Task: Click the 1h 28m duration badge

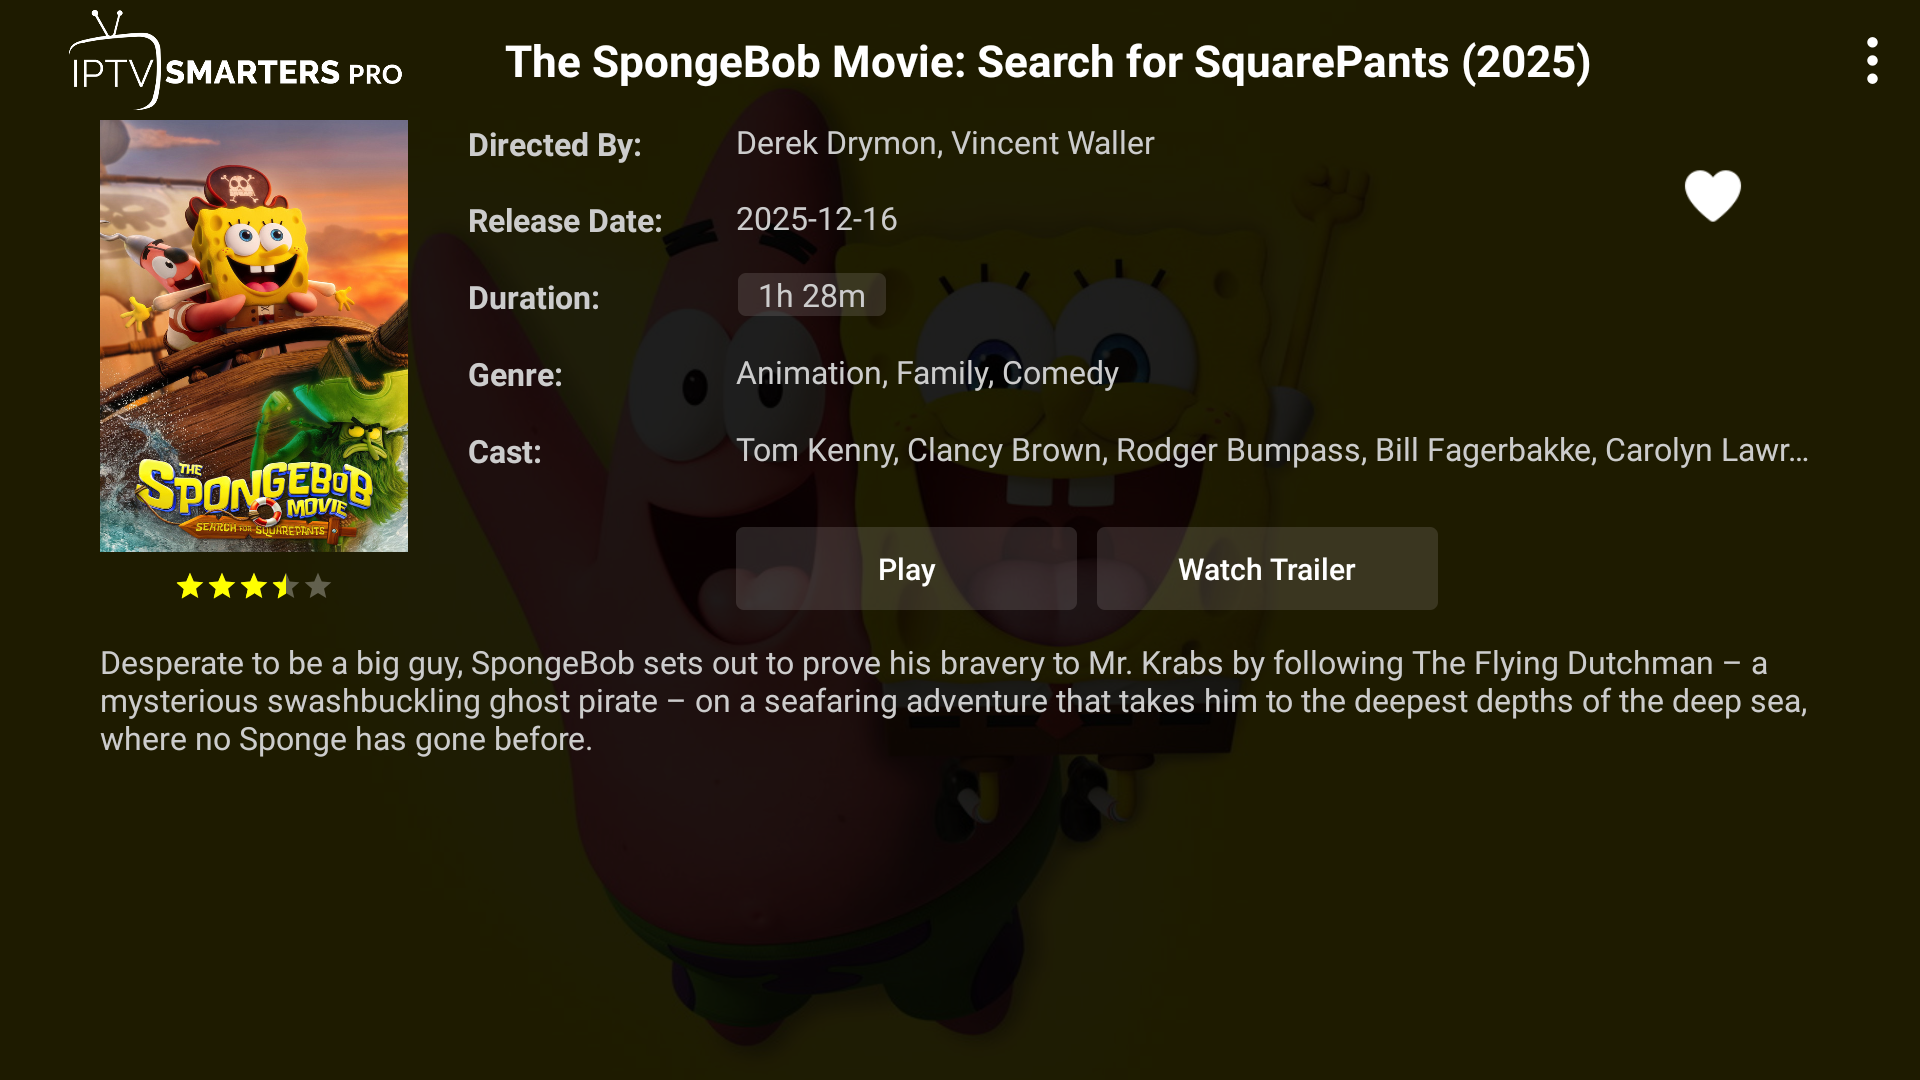Action: click(811, 296)
